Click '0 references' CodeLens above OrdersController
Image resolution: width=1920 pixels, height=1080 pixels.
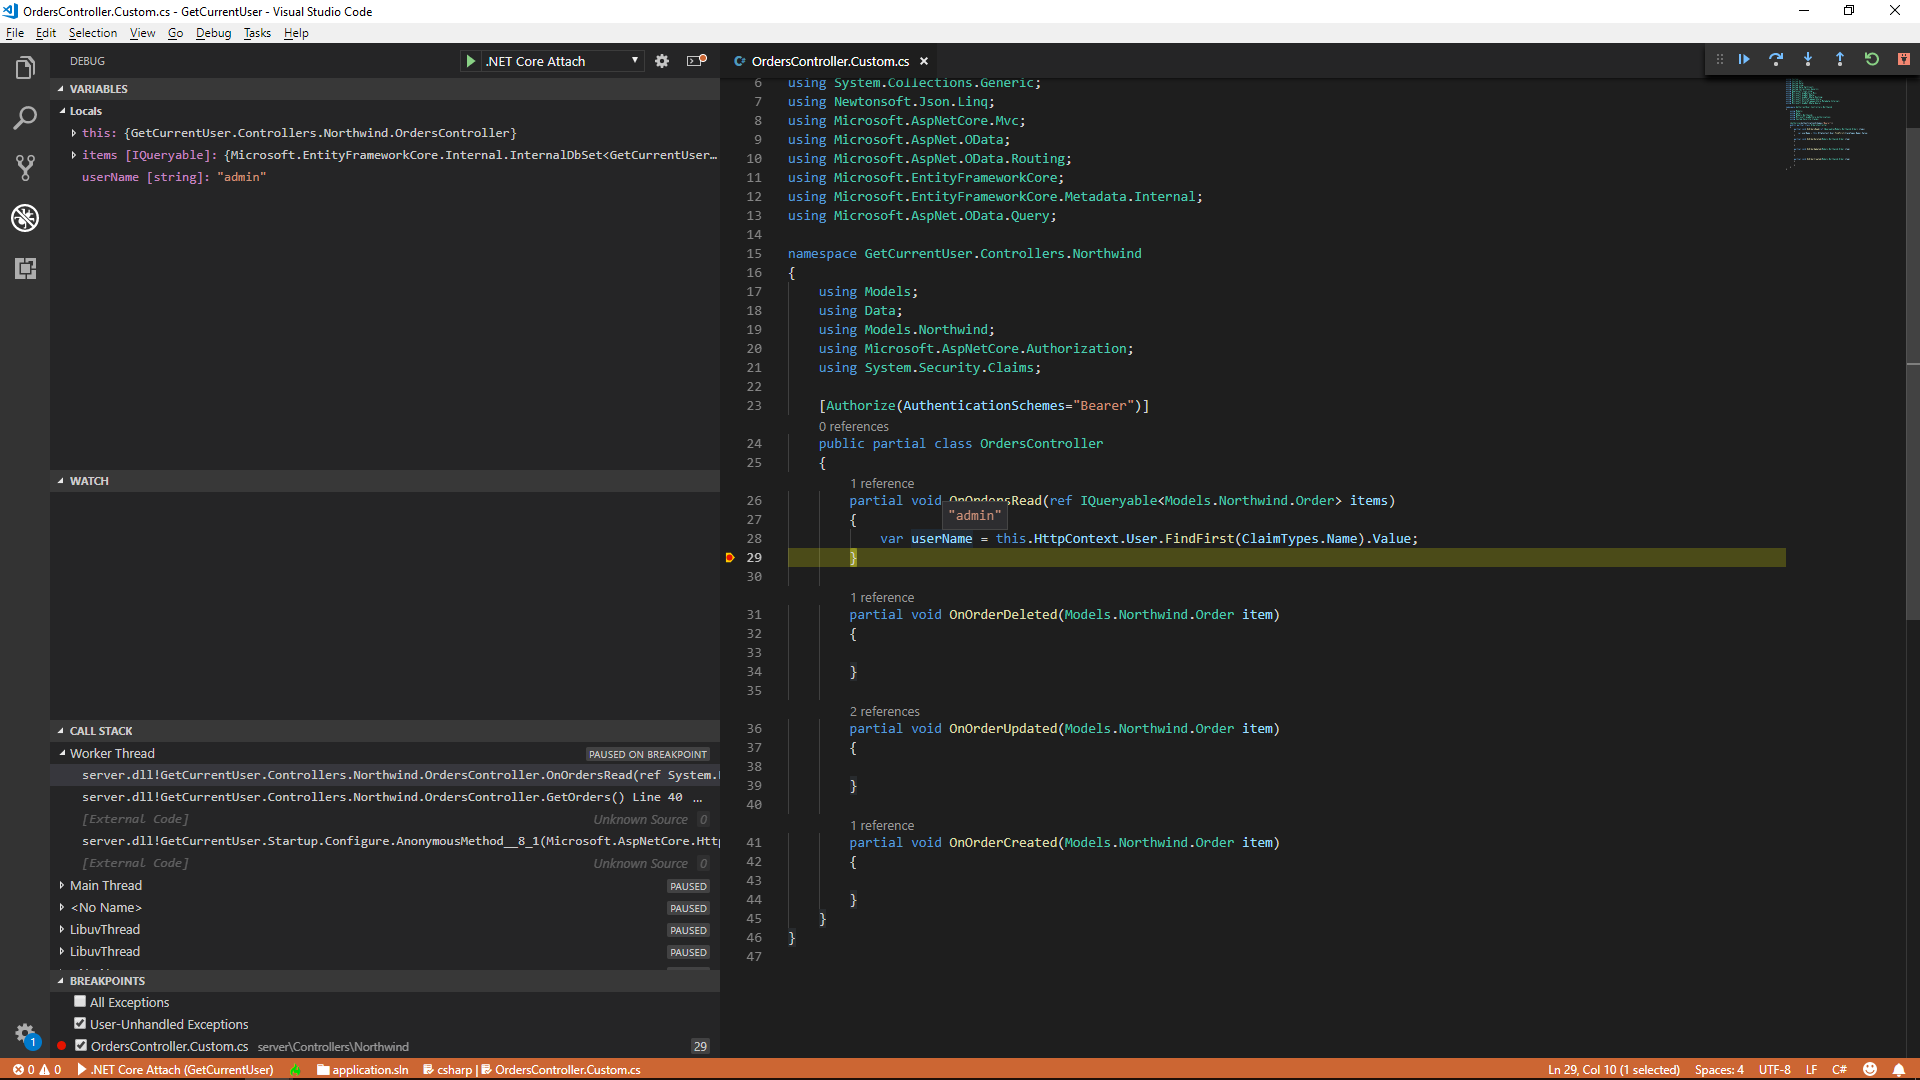tap(854, 426)
